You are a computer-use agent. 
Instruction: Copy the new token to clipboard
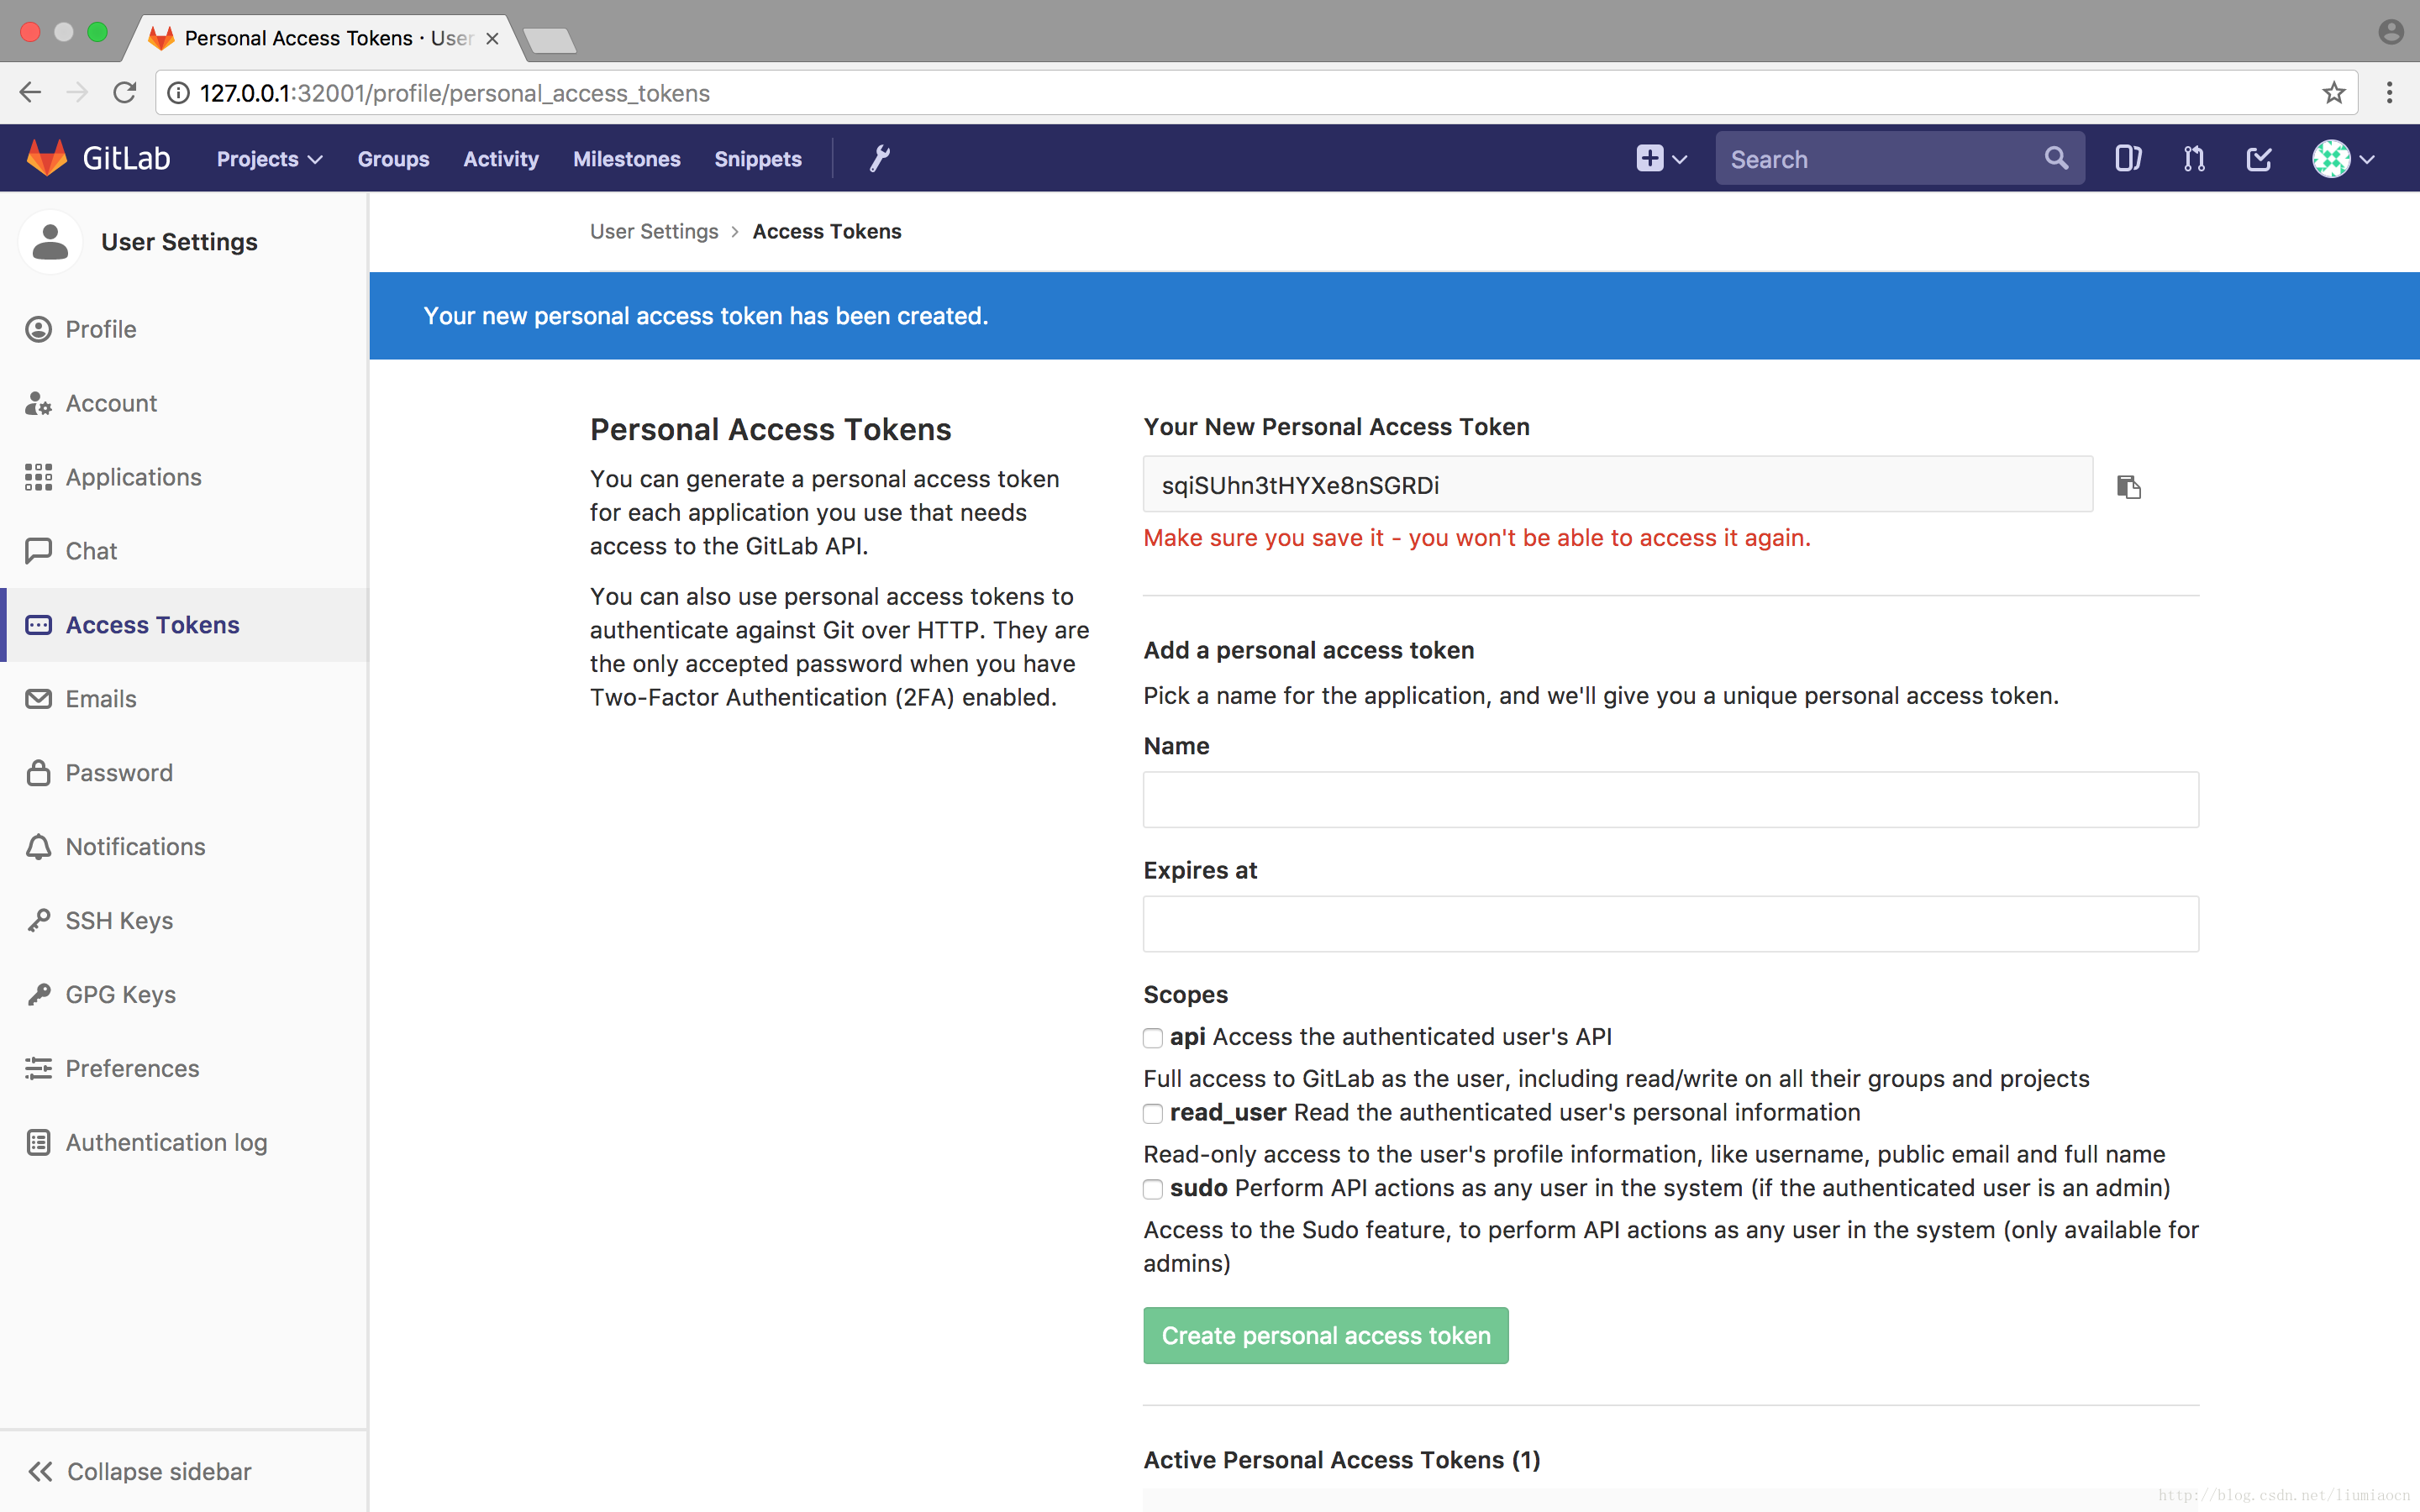[2129, 486]
